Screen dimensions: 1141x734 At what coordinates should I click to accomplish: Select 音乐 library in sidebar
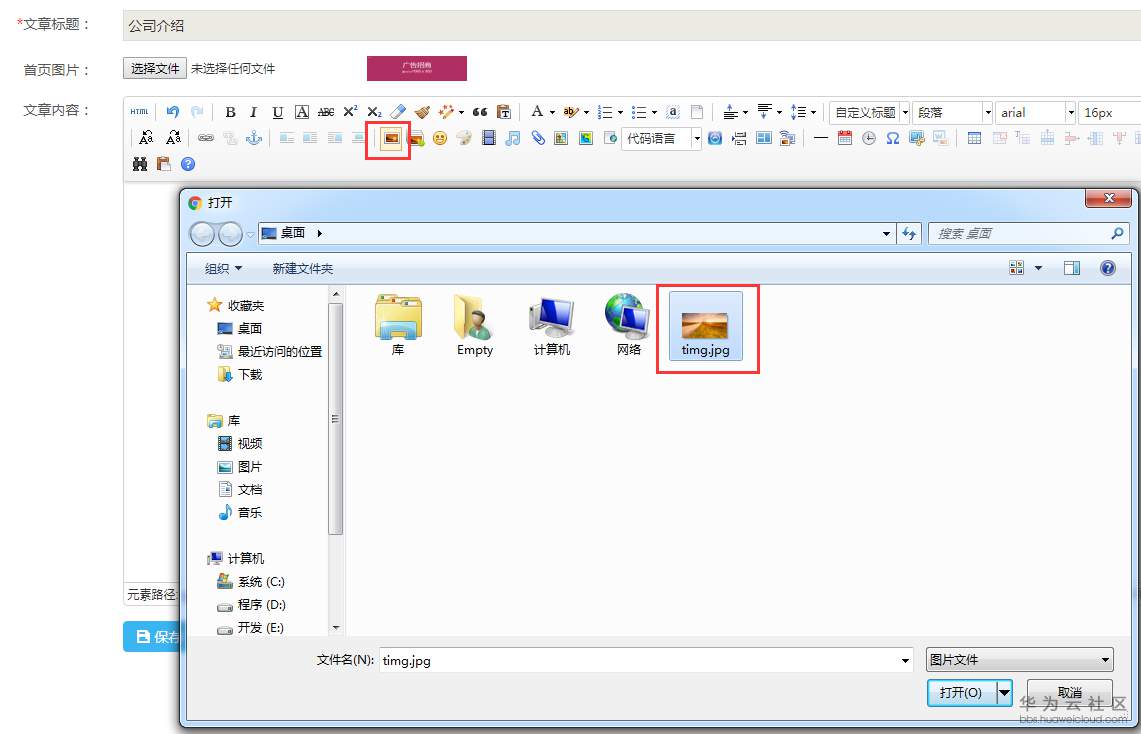click(x=240, y=513)
